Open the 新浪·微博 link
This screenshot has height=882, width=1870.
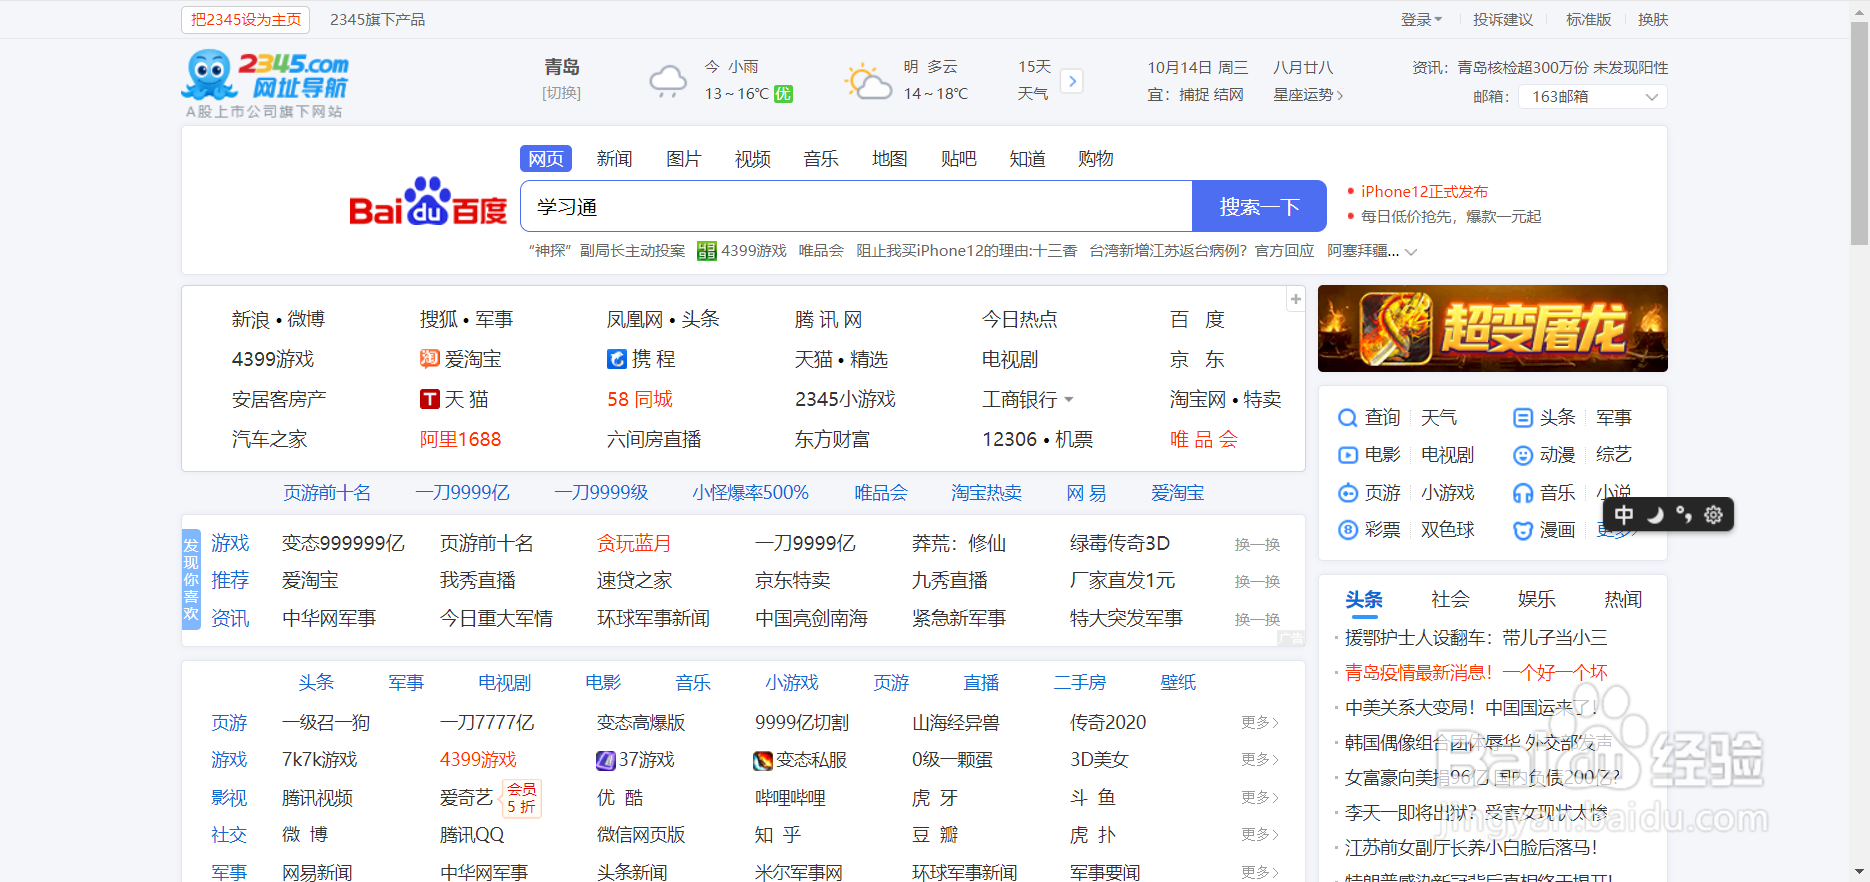tap(278, 319)
